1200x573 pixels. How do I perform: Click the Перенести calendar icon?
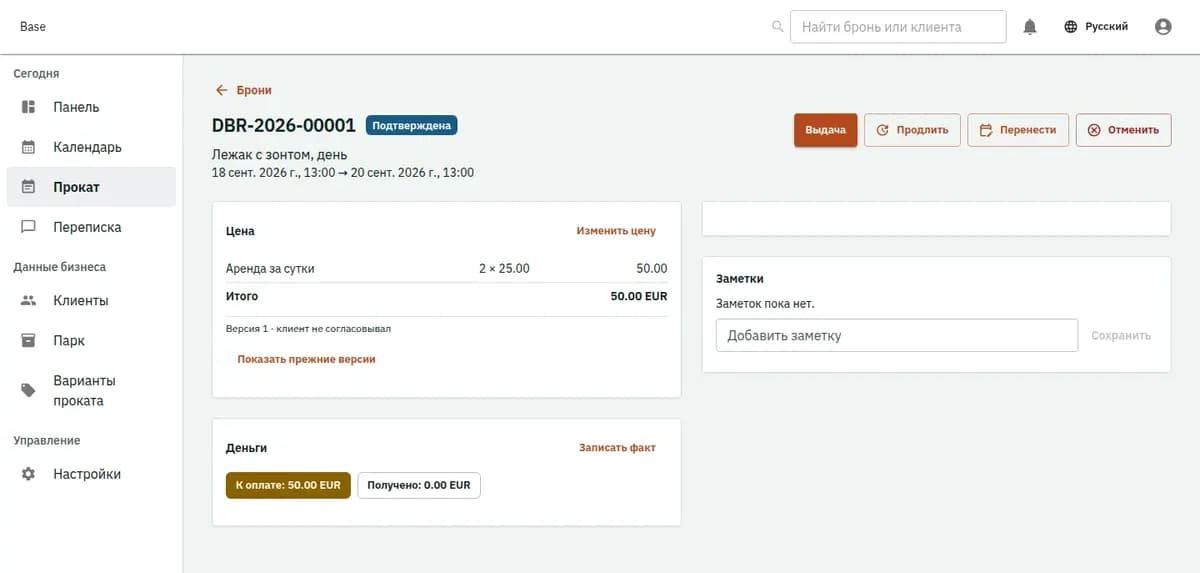coord(986,130)
